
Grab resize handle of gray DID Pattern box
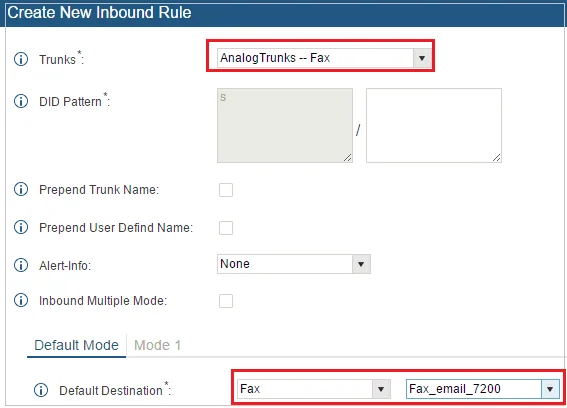[348, 158]
